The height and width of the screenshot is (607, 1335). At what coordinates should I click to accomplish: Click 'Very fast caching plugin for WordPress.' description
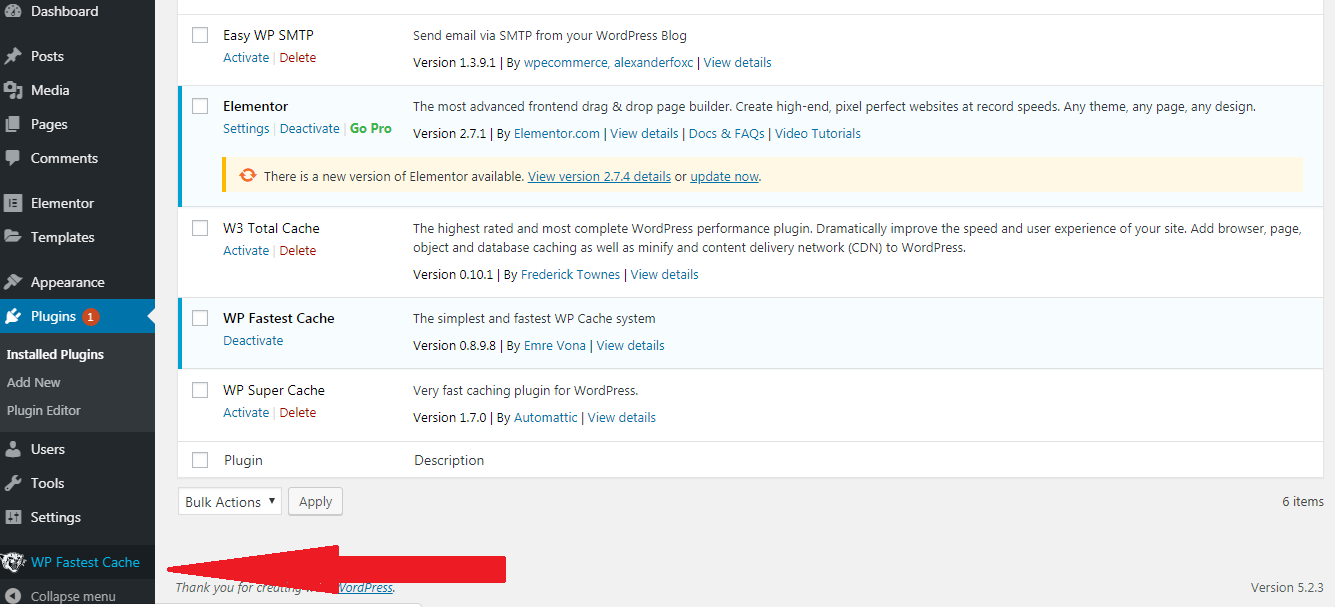(x=526, y=390)
